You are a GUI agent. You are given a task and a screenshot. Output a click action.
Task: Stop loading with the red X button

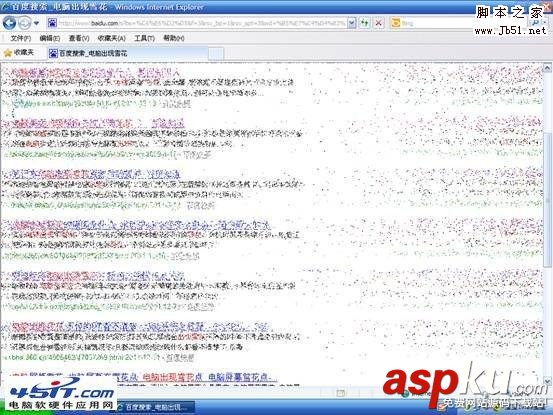pyautogui.click(x=378, y=23)
